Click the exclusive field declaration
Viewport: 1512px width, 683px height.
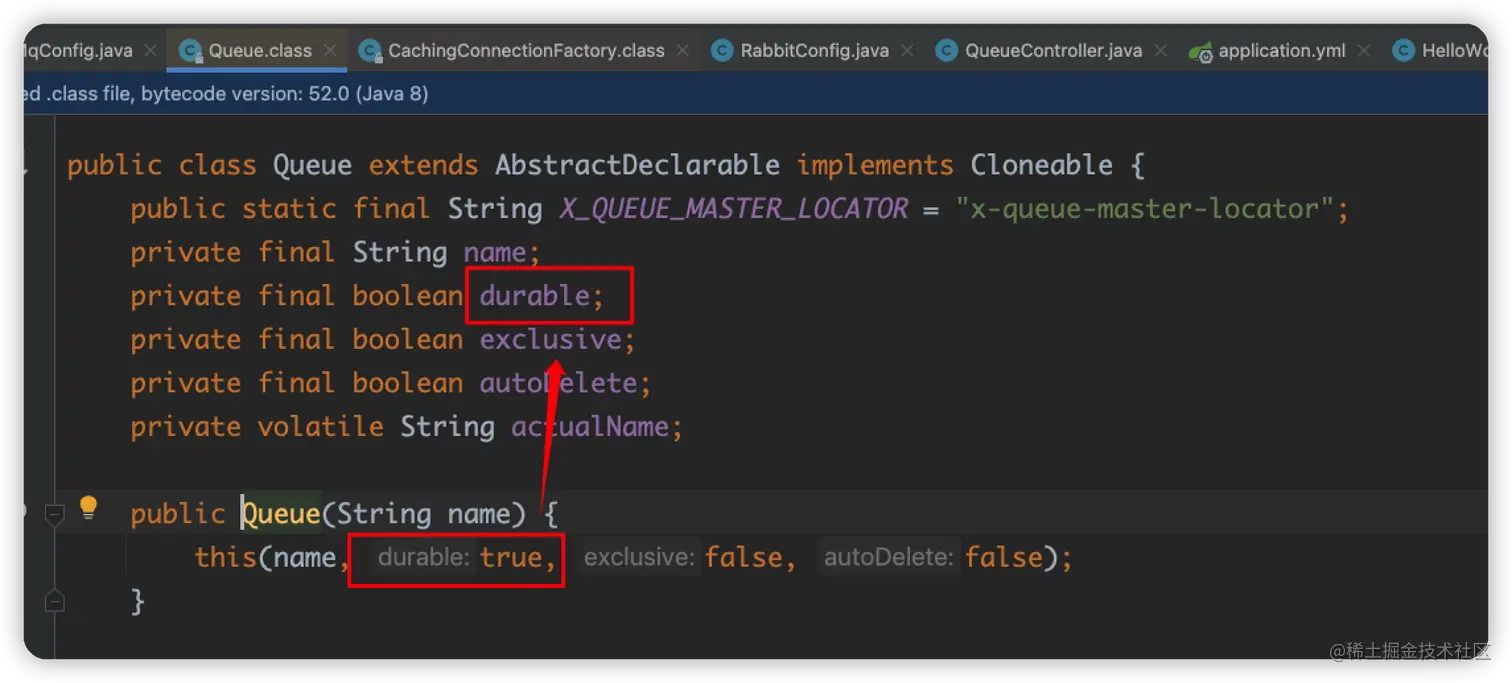click(551, 340)
